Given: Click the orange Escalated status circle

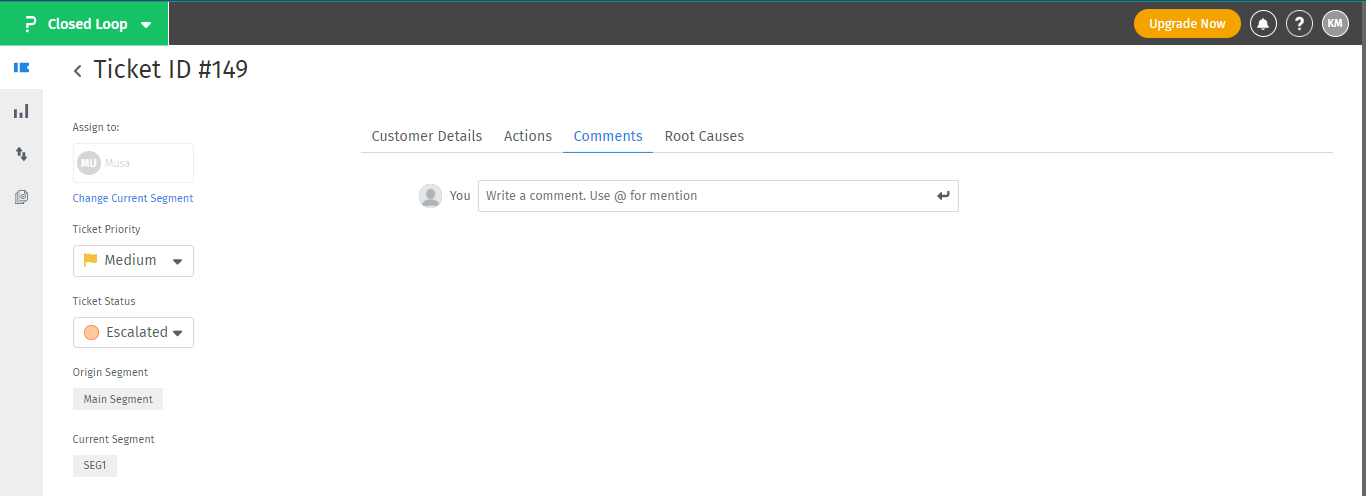Looking at the screenshot, I should click(x=91, y=332).
